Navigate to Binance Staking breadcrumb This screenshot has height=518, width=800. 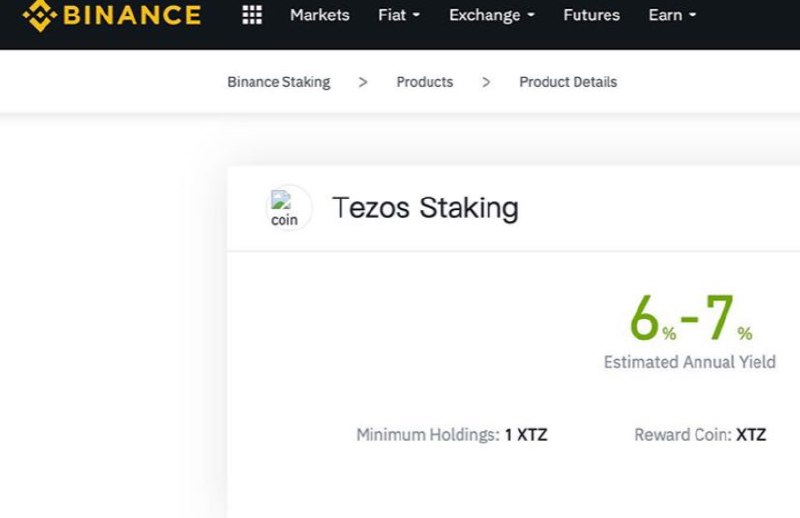[278, 82]
